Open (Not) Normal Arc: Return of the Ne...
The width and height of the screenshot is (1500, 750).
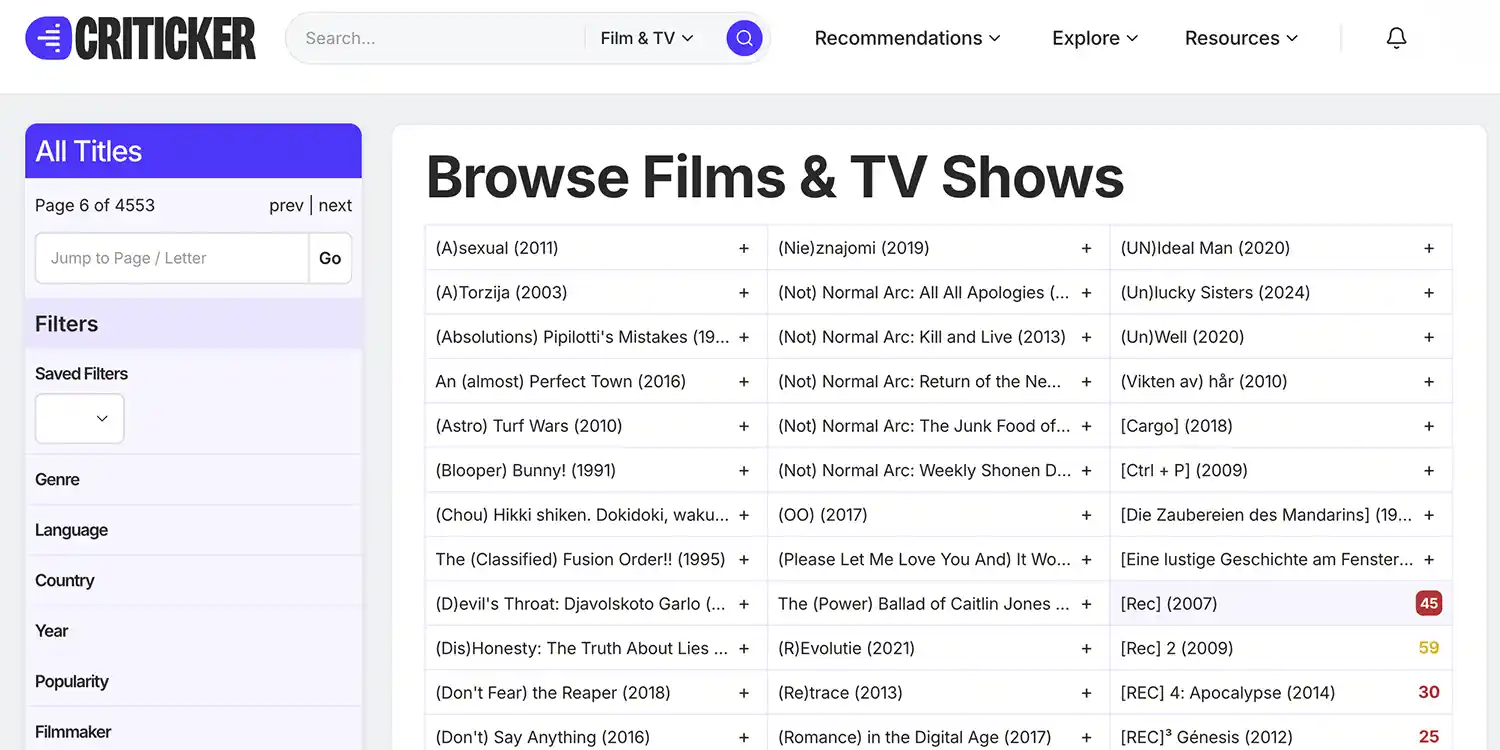pos(920,382)
